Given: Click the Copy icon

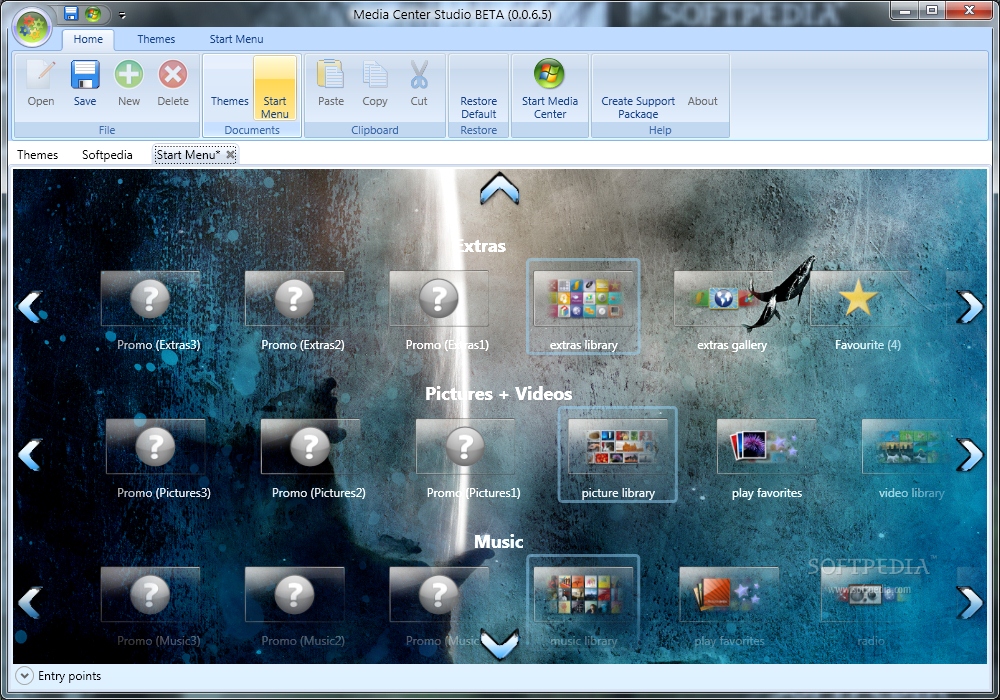Looking at the screenshot, I should pos(374,84).
